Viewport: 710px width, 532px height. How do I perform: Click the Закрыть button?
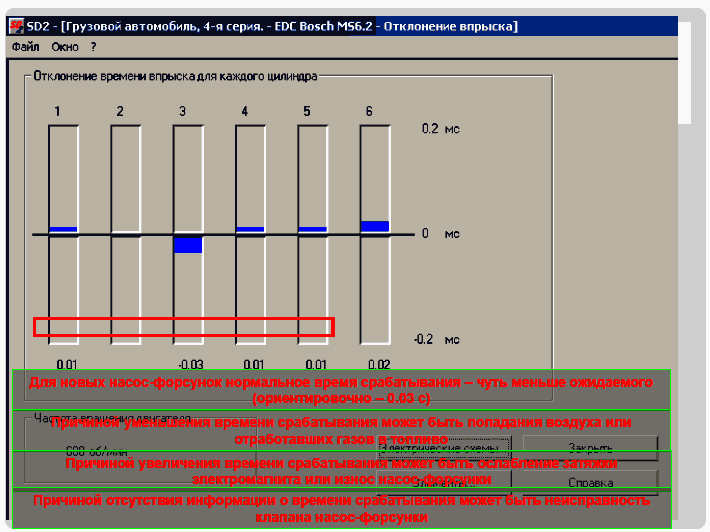(x=590, y=447)
